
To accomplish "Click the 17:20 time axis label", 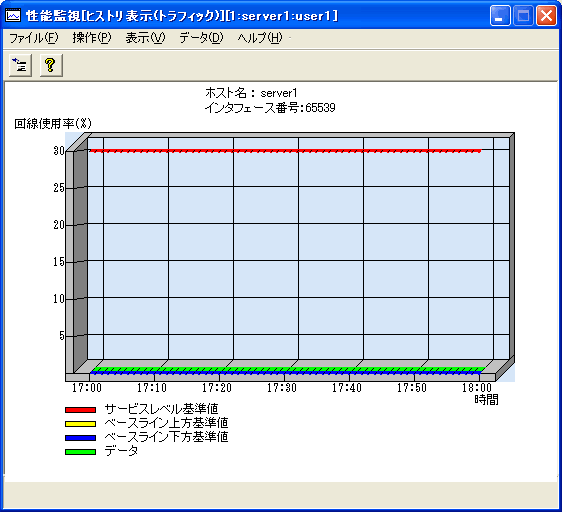I will (x=217, y=388).
